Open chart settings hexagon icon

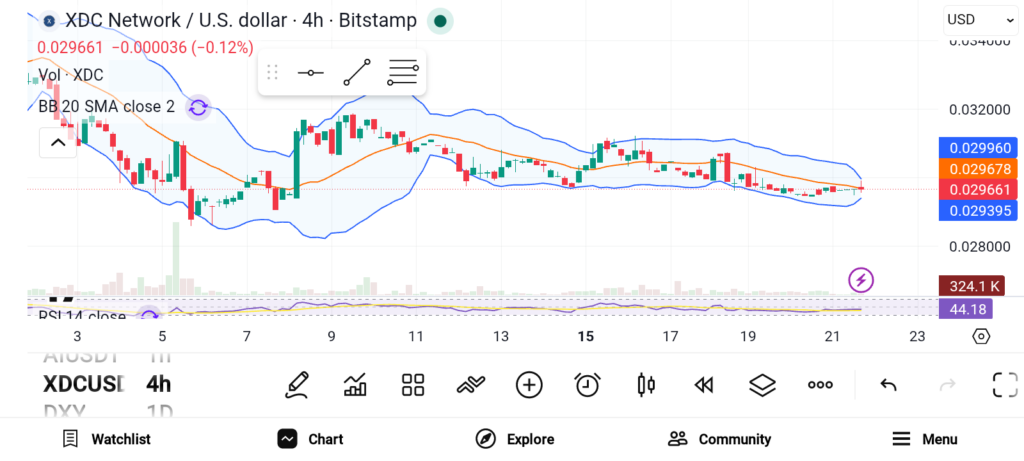coord(981,336)
